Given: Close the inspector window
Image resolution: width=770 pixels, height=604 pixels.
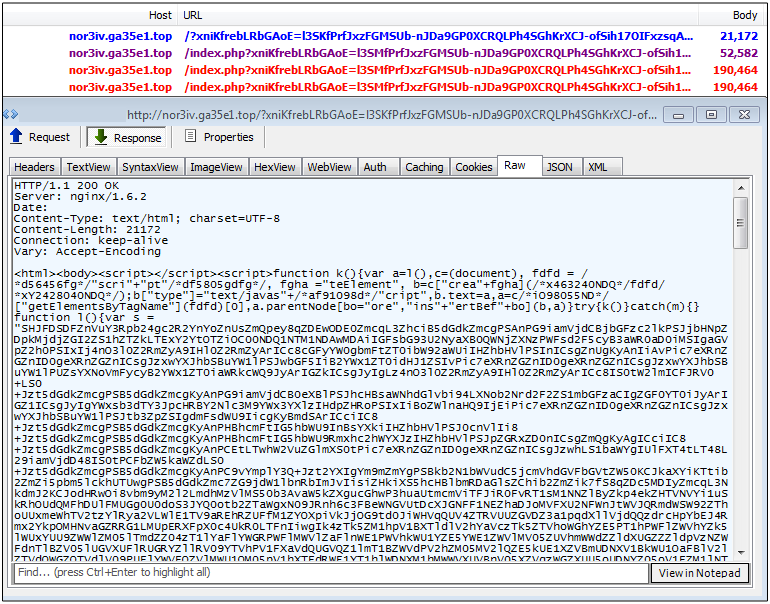Looking at the screenshot, I should [744, 115].
